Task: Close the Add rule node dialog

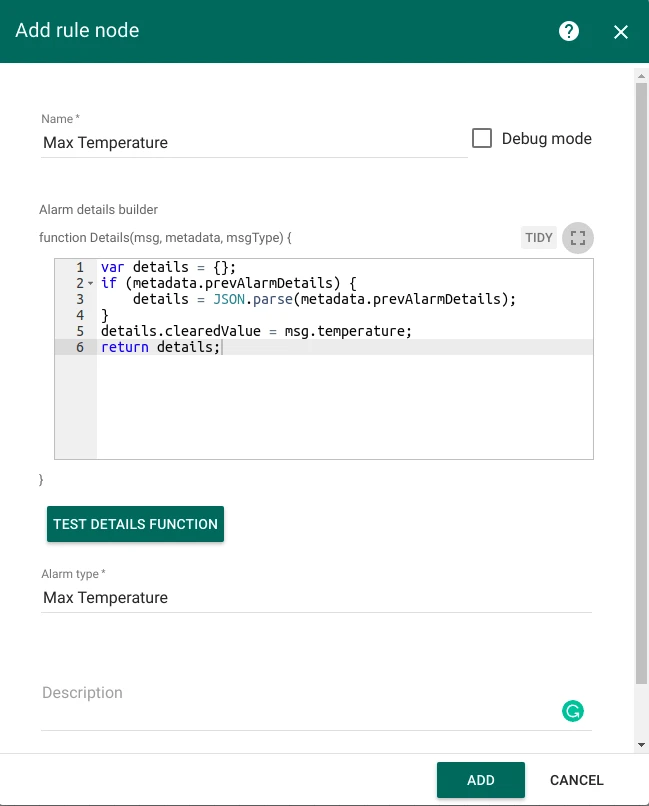Action: (621, 32)
